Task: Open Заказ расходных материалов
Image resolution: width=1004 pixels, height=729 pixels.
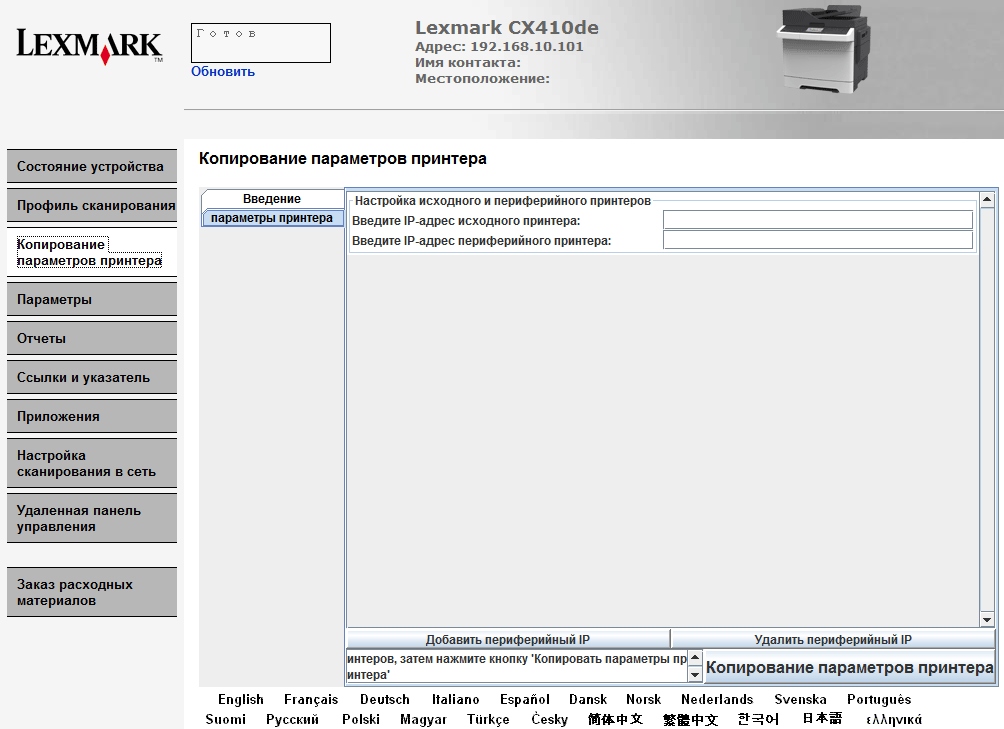Action: pos(92,593)
